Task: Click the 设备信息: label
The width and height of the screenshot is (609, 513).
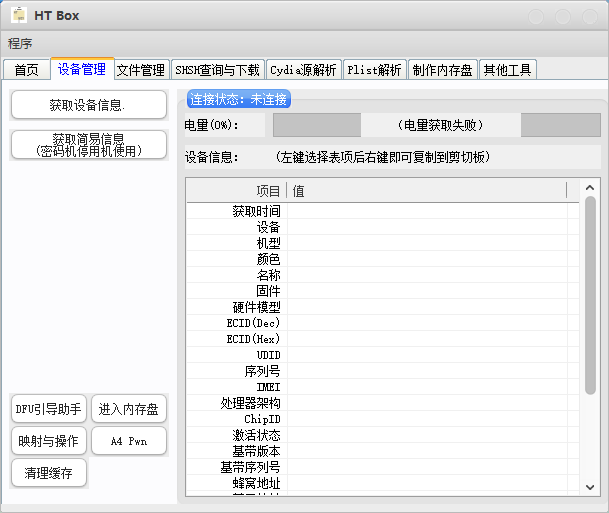Action: 212,157
